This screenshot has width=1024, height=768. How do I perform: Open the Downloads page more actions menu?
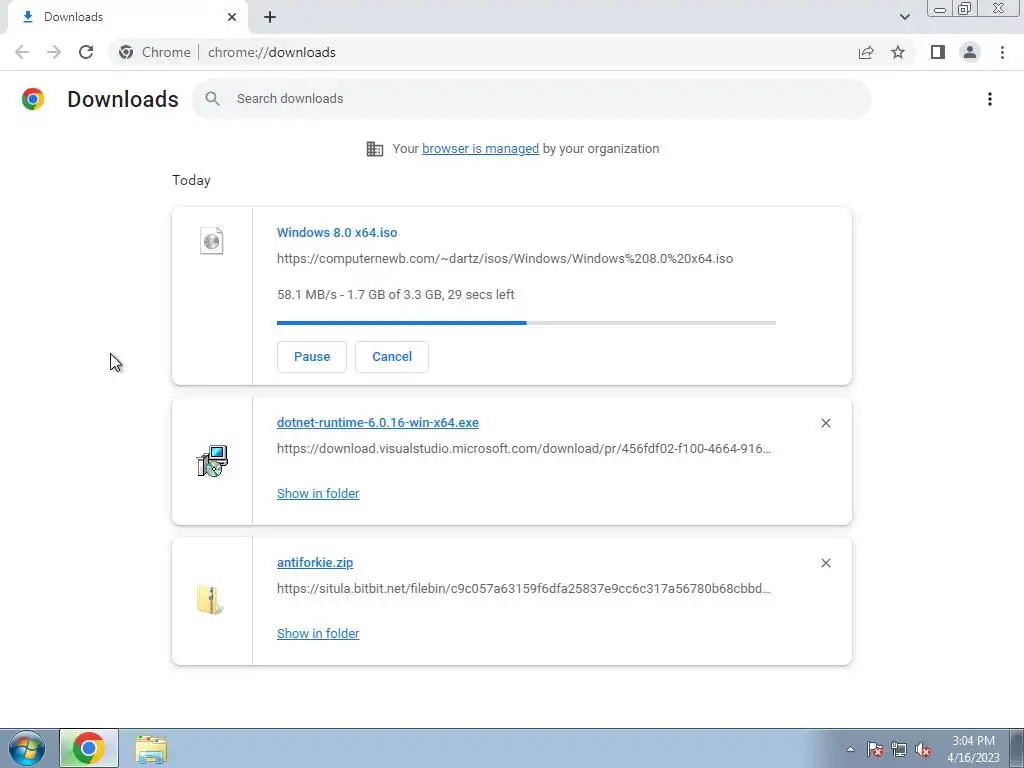[x=990, y=99]
